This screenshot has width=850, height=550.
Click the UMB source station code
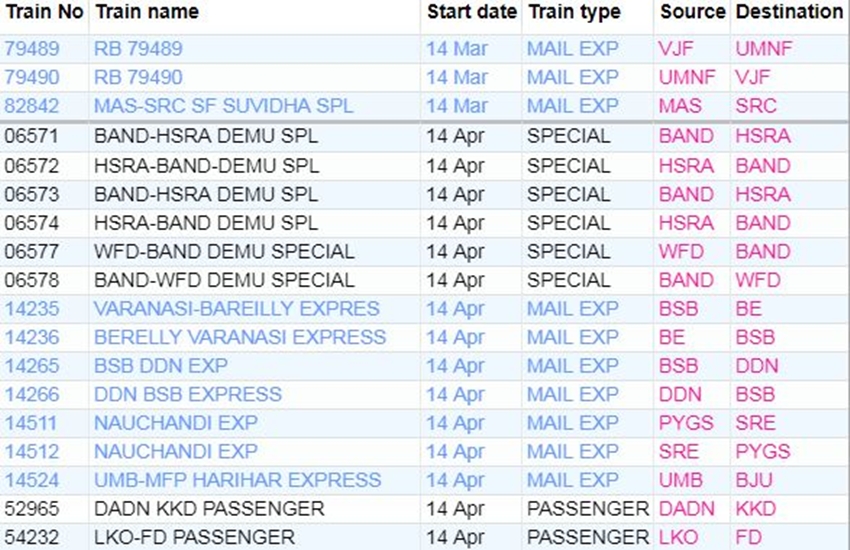tap(680, 480)
